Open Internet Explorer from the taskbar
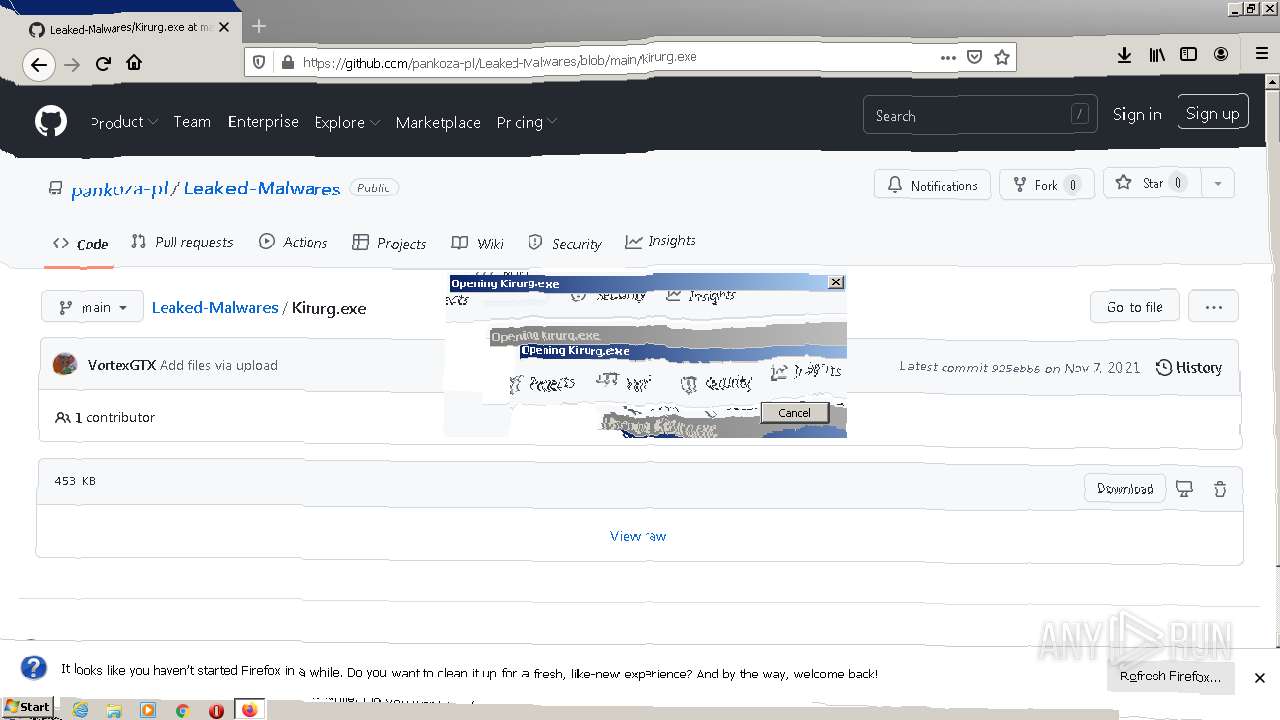Screen dimensions: 1280x720 tap(81, 710)
